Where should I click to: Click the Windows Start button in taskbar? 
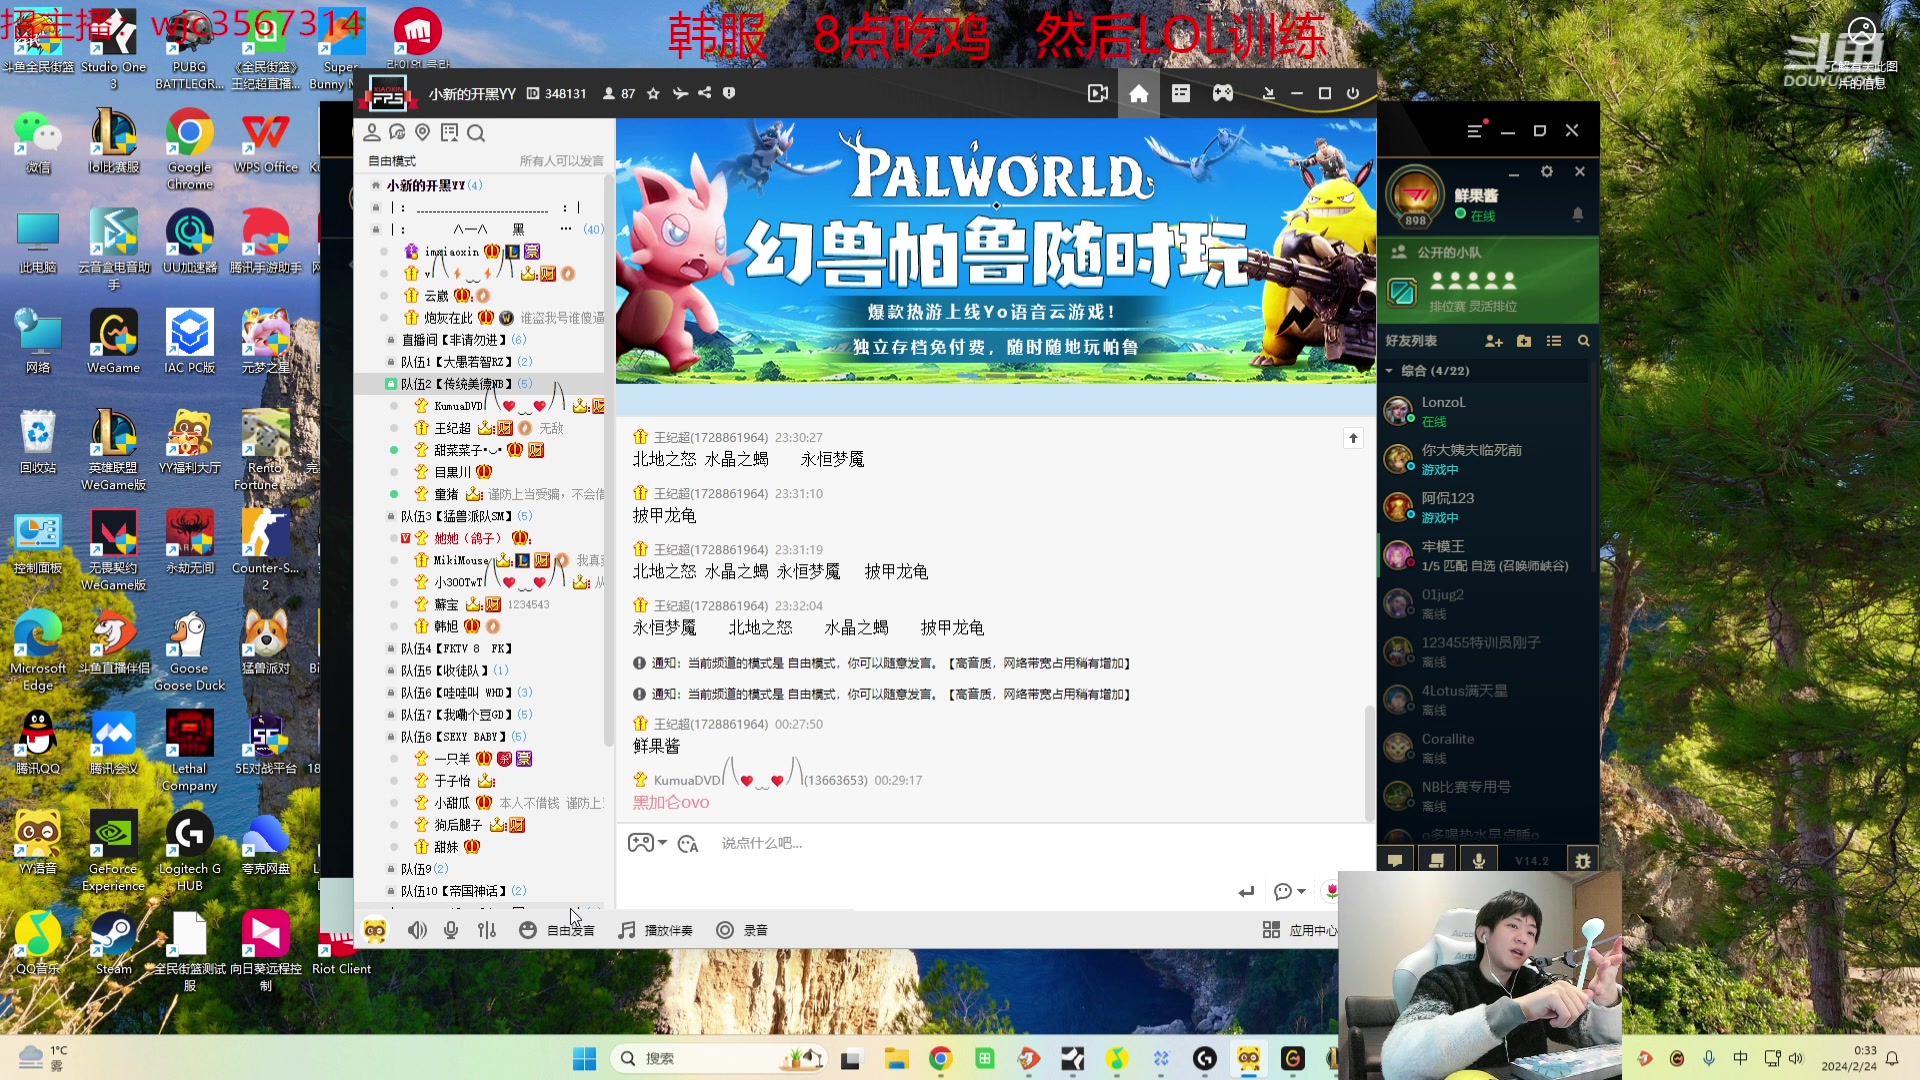(585, 1058)
